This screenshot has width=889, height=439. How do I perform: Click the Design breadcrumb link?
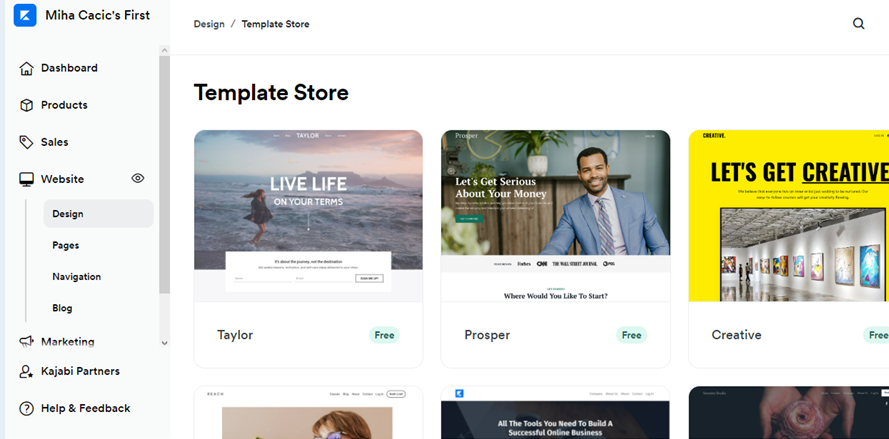pos(209,24)
